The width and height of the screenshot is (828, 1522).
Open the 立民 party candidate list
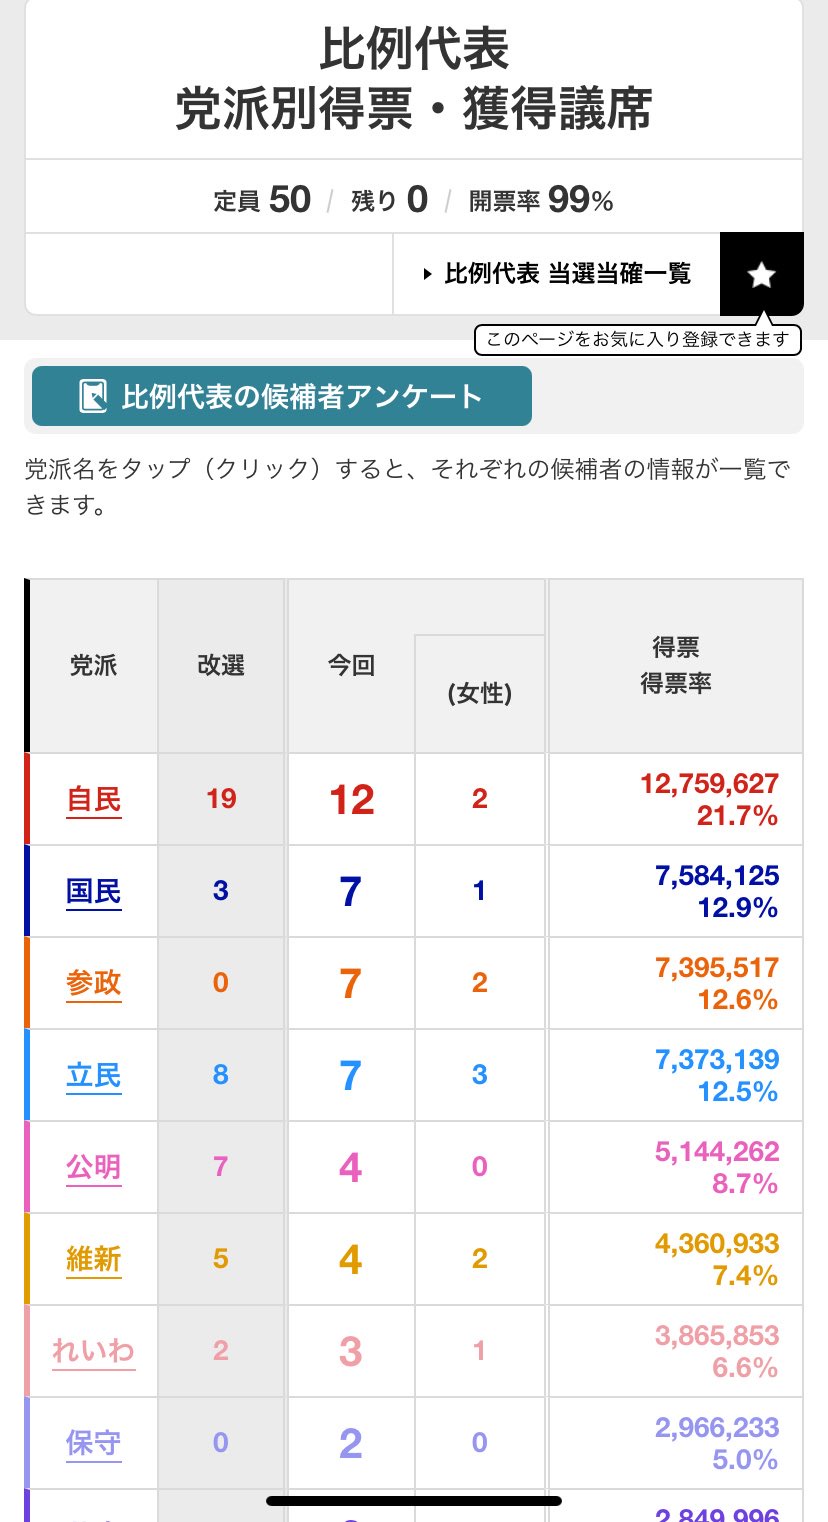(94, 1075)
